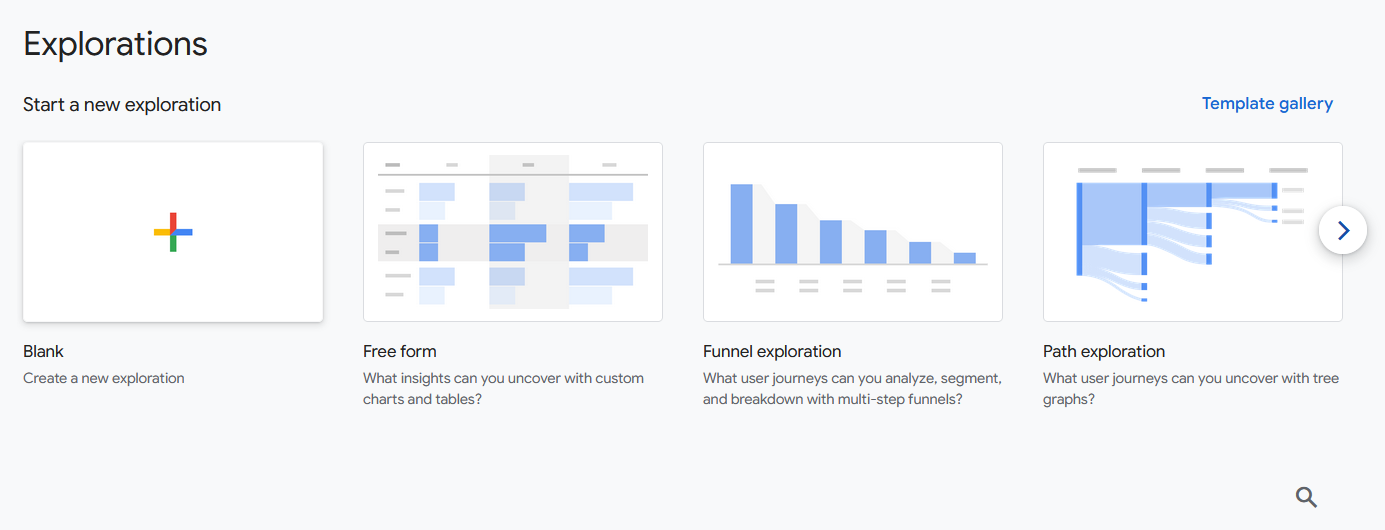Select the Path exploration tree graph thumbnail
Image resolution: width=1385 pixels, height=530 pixels.
point(1193,232)
